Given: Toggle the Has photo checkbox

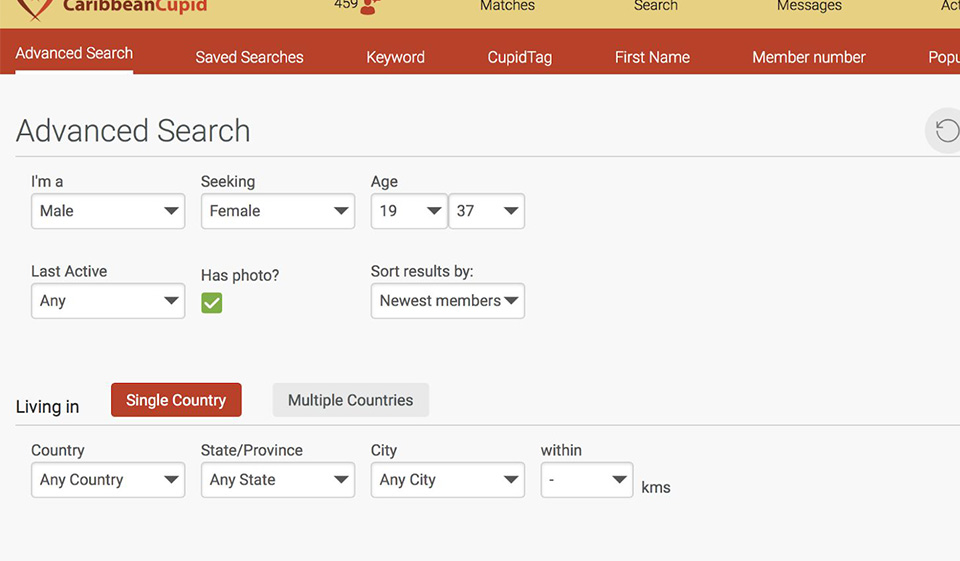Looking at the screenshot, I should point(211,302).
